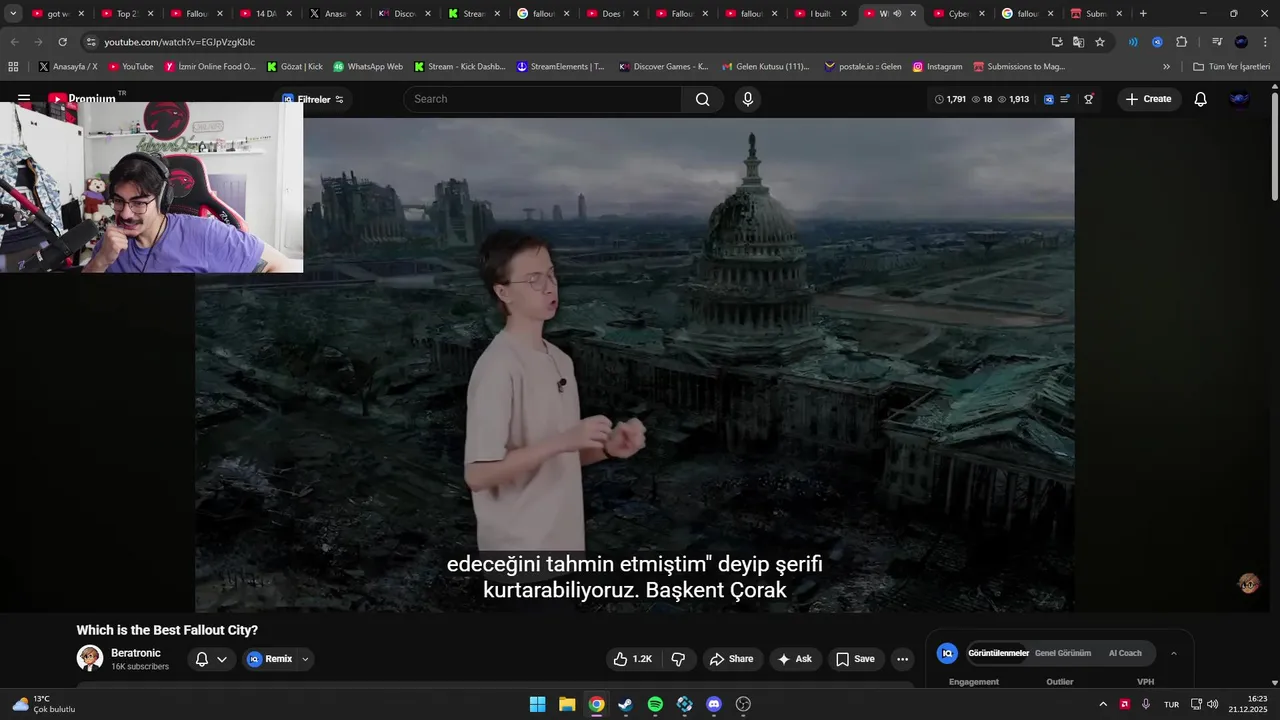This screenshot has width=1280, height=720.
Task: Click the Create button
Action: click(x=1148, y=99)
